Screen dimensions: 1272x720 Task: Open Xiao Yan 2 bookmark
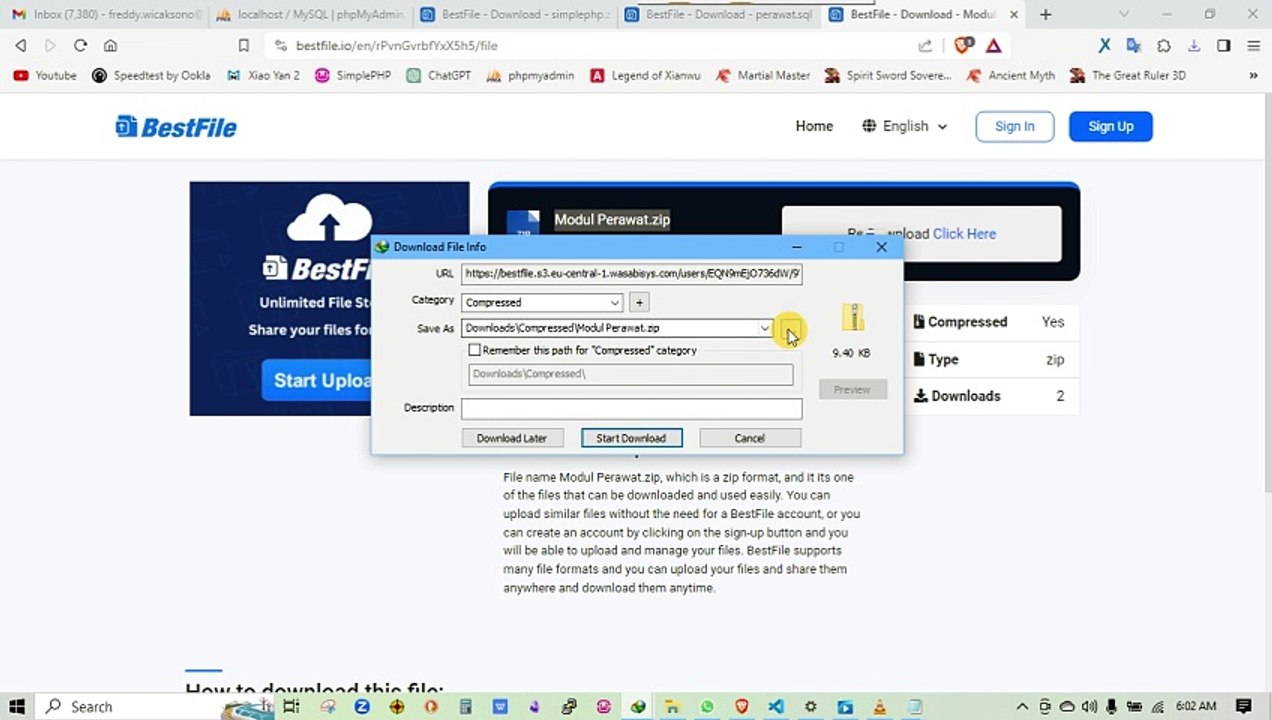pyautogui.click(x=263, y=75)
